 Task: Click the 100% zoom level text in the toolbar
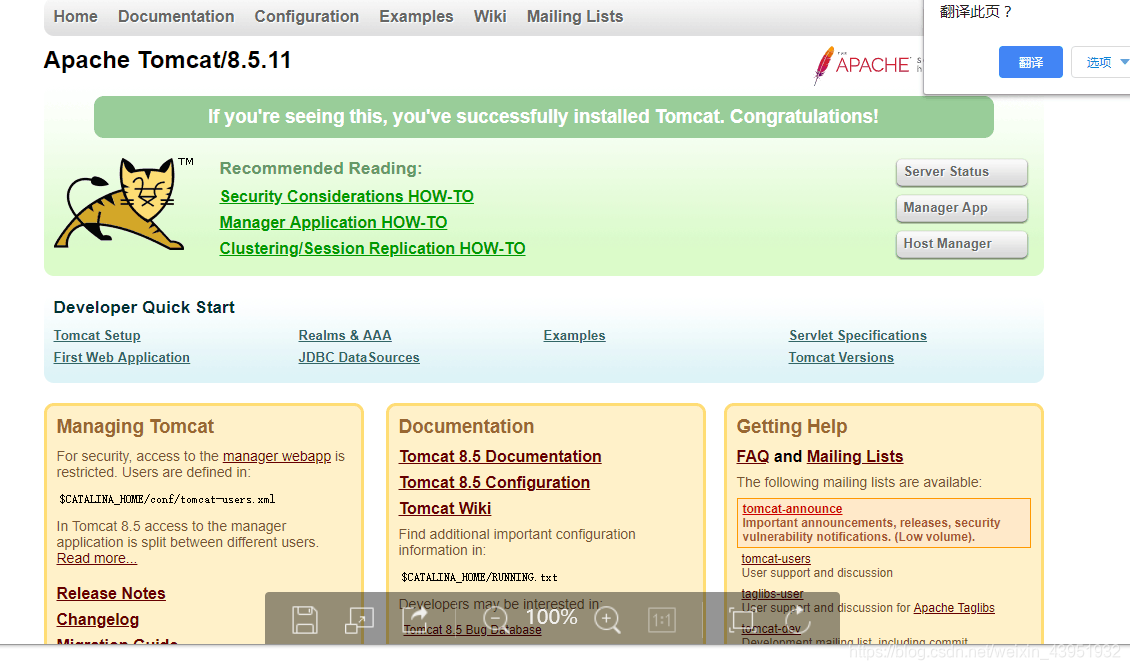[551, 617]
